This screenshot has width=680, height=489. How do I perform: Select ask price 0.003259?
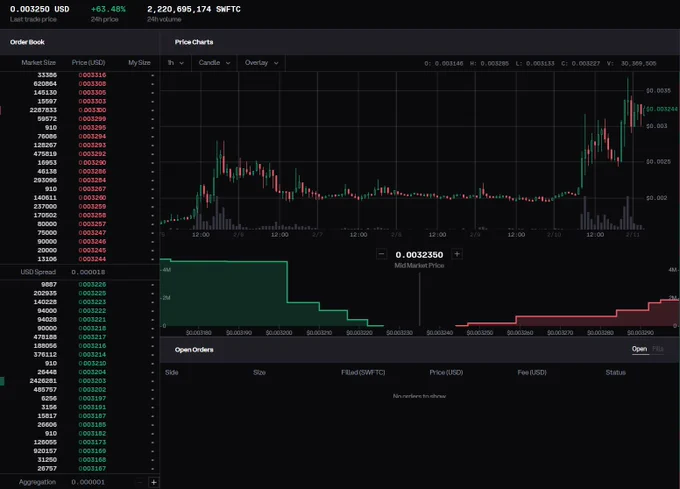point(92,206)
